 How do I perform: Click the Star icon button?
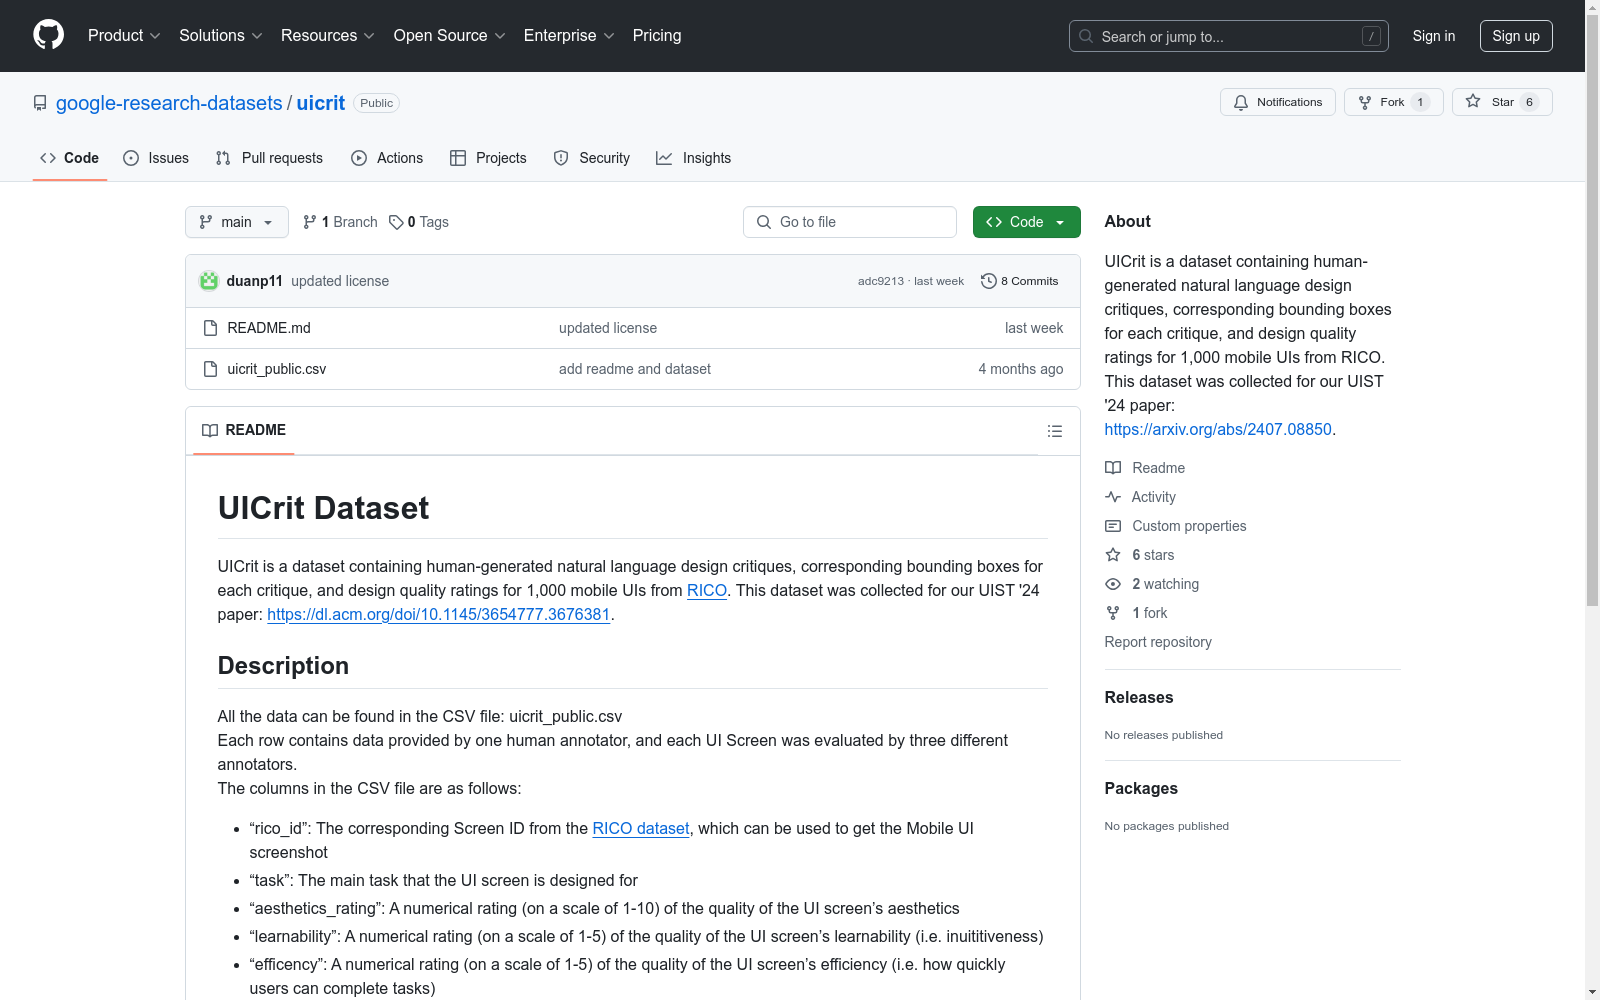click(1502, 102)
